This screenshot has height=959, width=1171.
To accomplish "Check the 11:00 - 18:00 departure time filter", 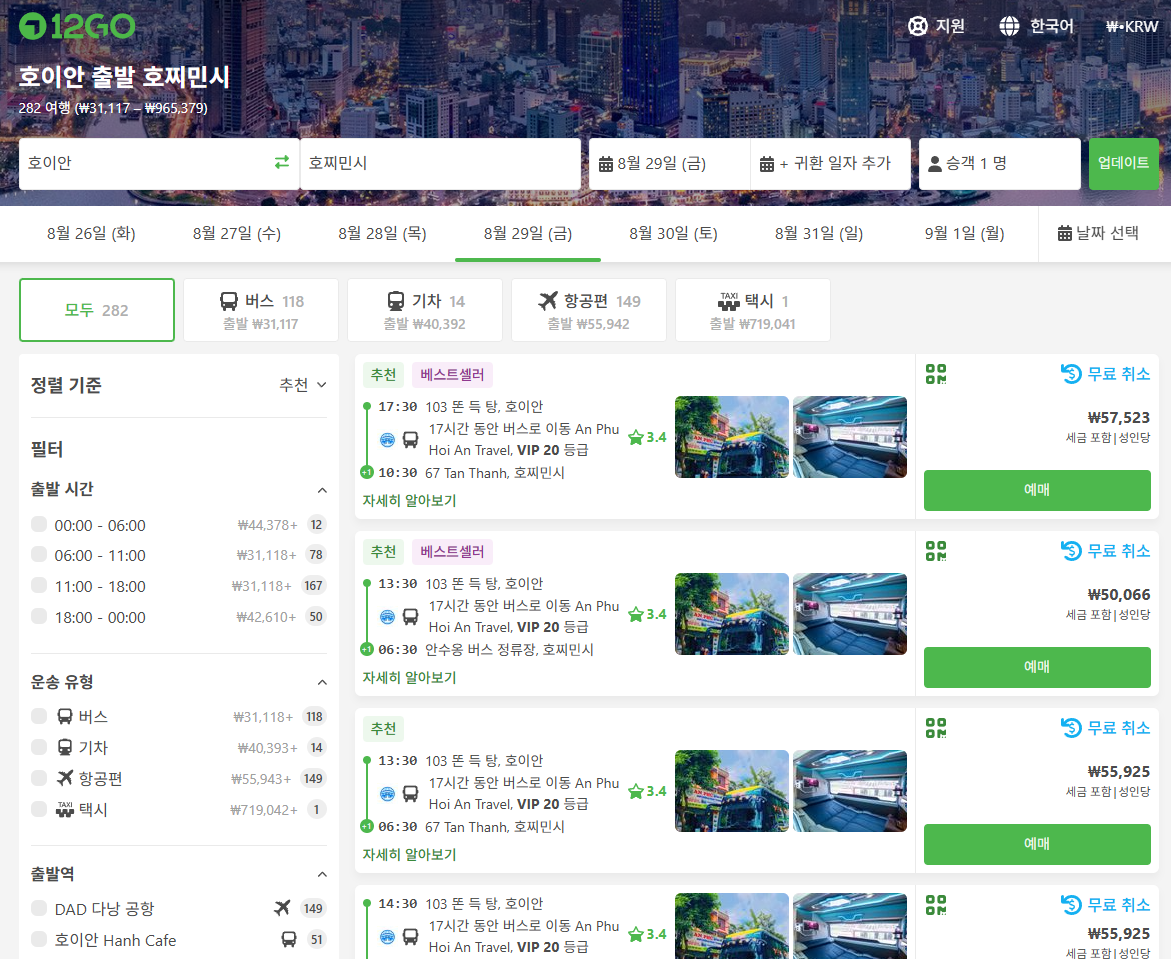I will click(39, 585).
